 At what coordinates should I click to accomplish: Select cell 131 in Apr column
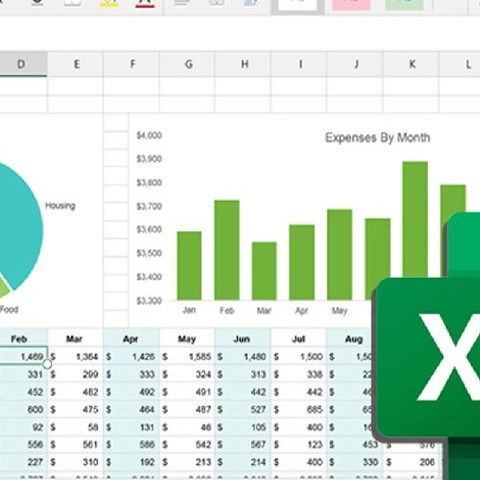(x=132, y=427)
